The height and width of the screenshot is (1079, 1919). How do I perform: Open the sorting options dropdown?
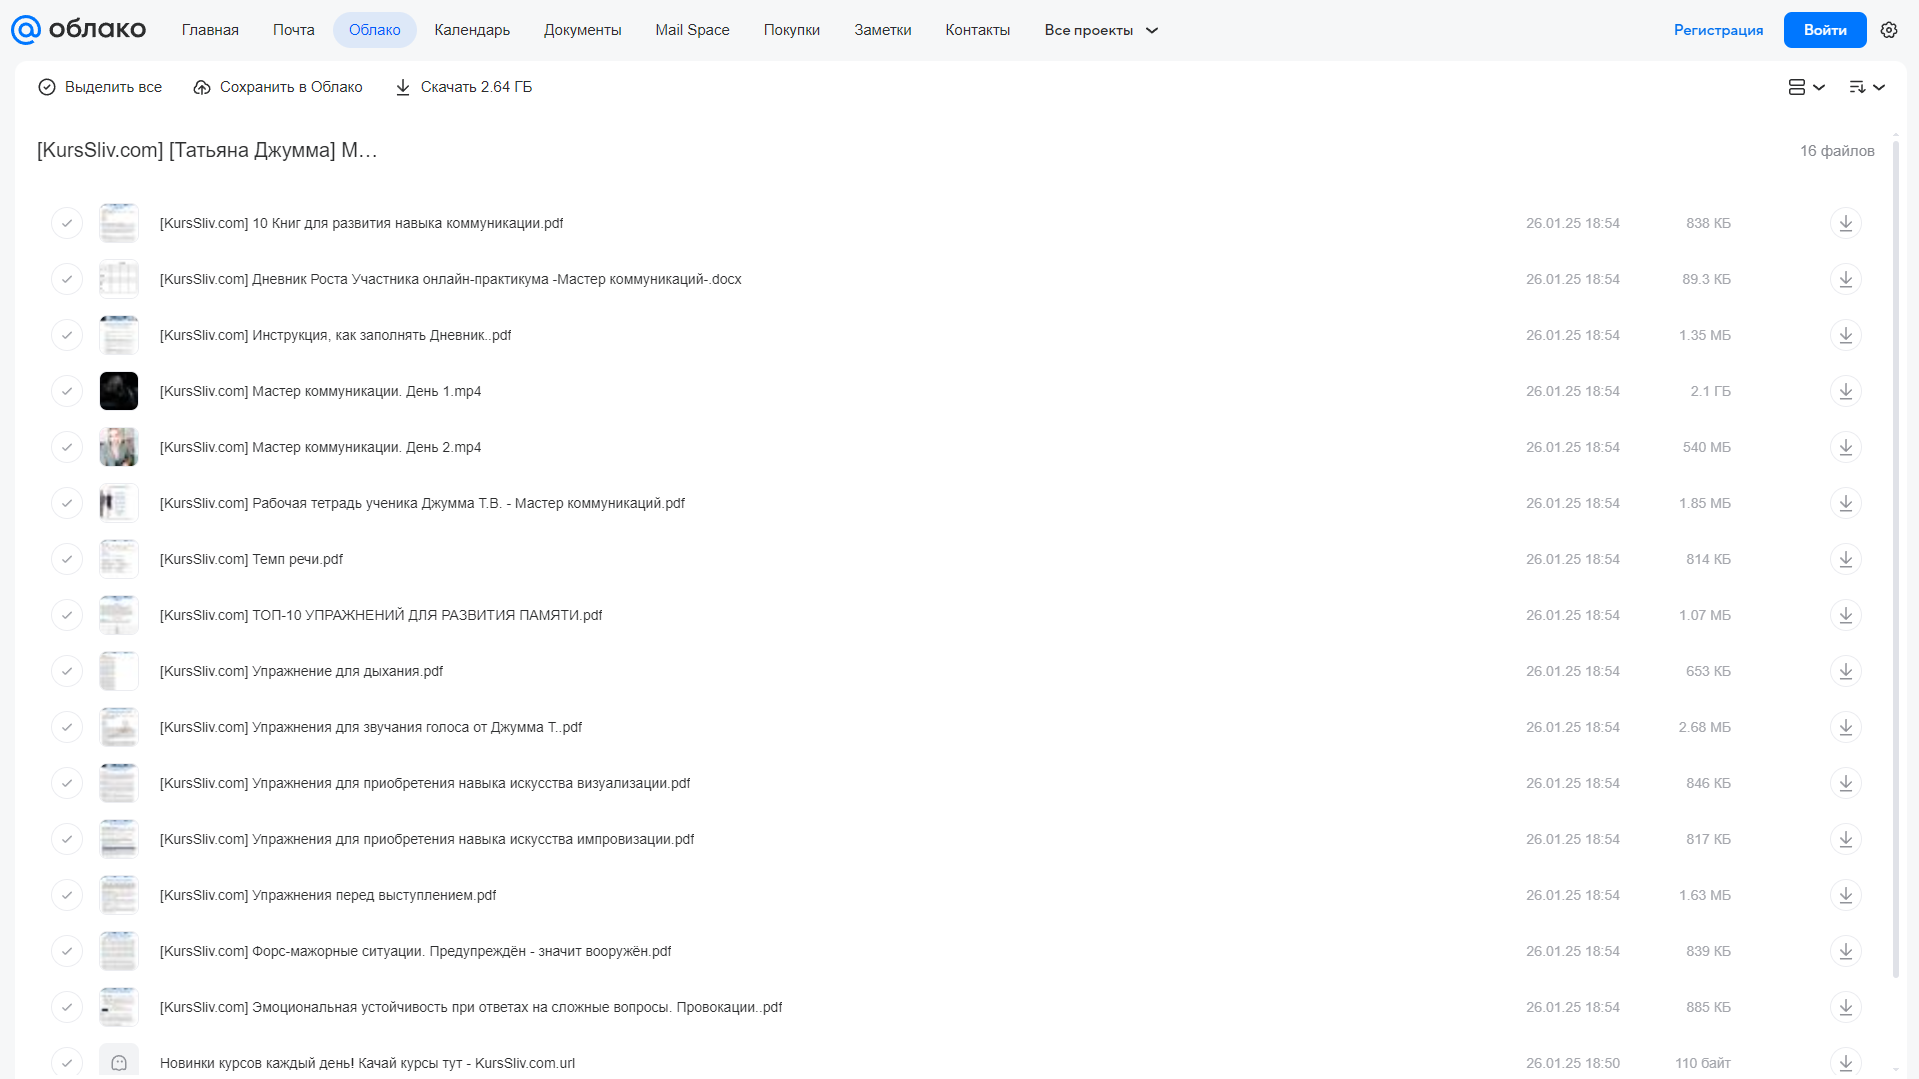[x=1866, y=87]
